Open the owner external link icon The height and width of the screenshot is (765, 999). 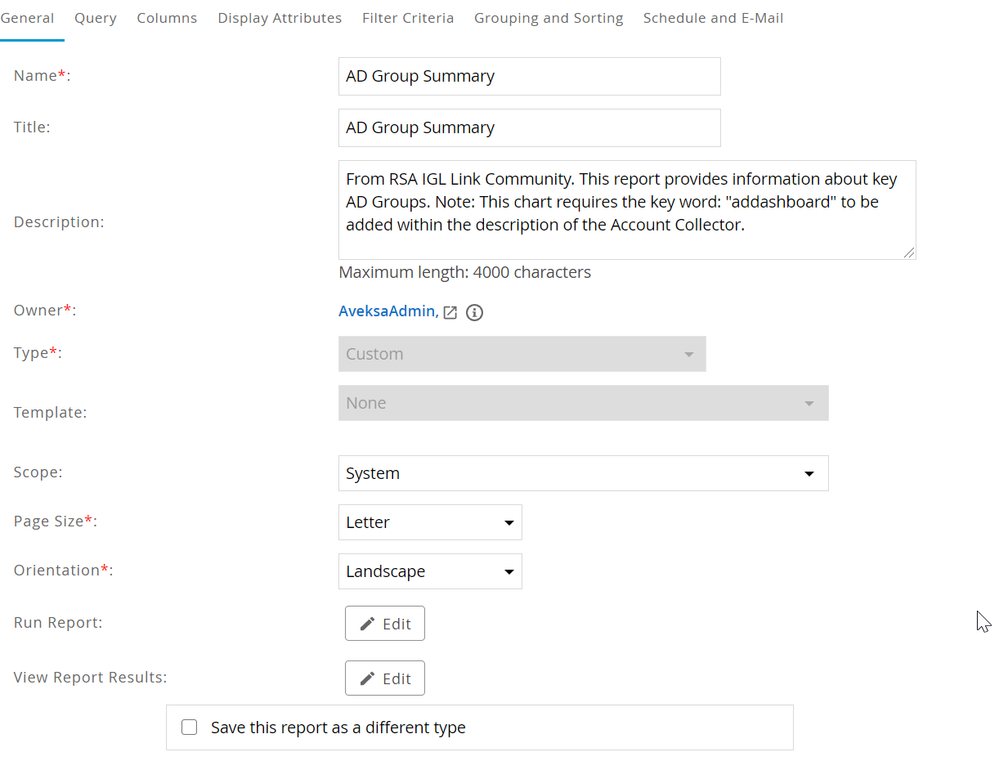450,312
